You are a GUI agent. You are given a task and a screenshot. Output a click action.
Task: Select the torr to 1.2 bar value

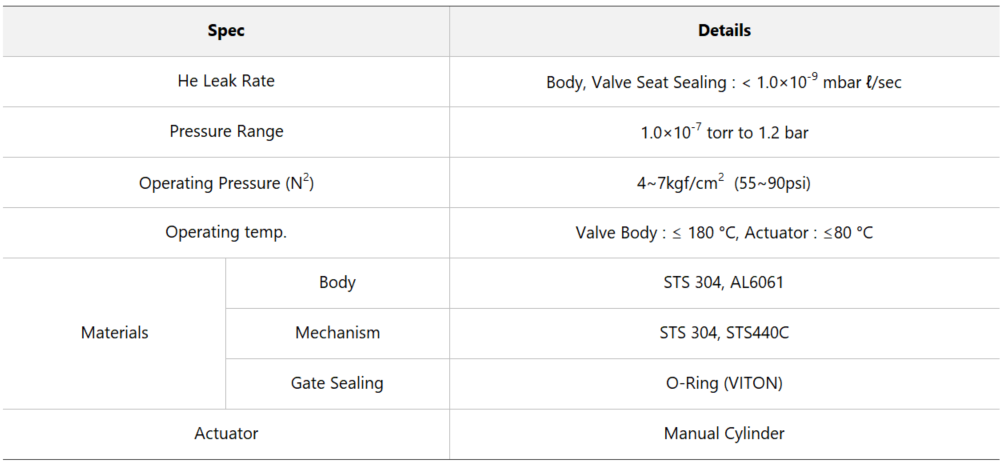(x=724, y=132)
